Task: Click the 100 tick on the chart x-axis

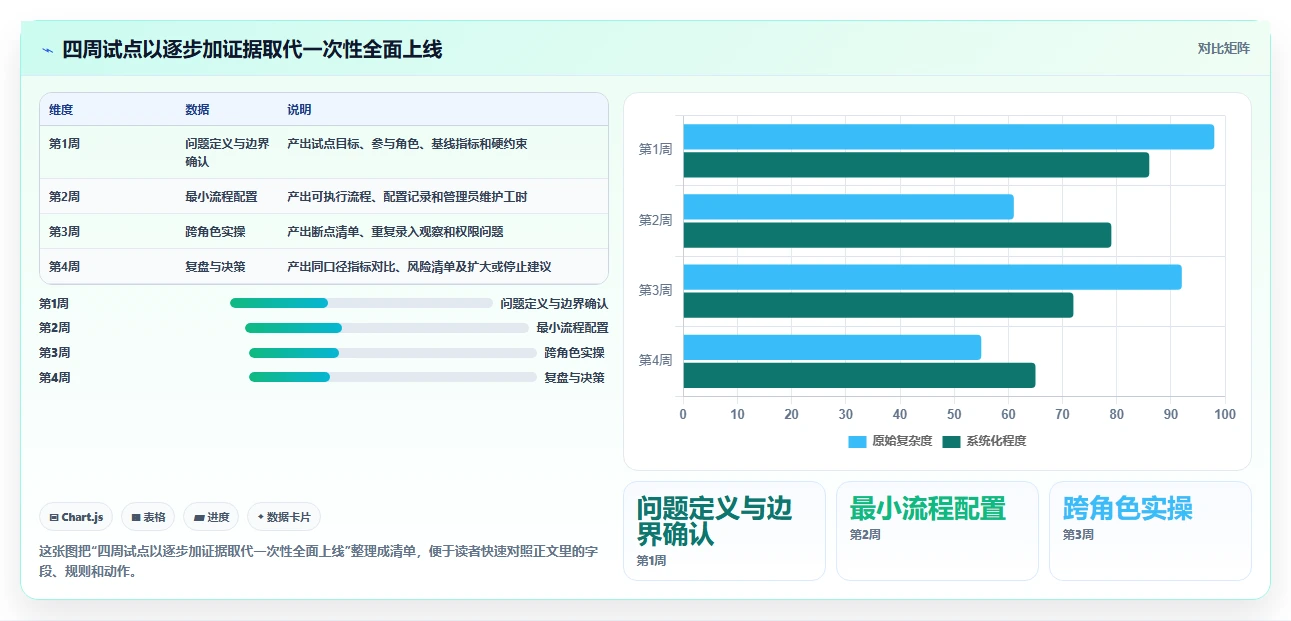Action: pyautogui.click(x=1225, y=414)
